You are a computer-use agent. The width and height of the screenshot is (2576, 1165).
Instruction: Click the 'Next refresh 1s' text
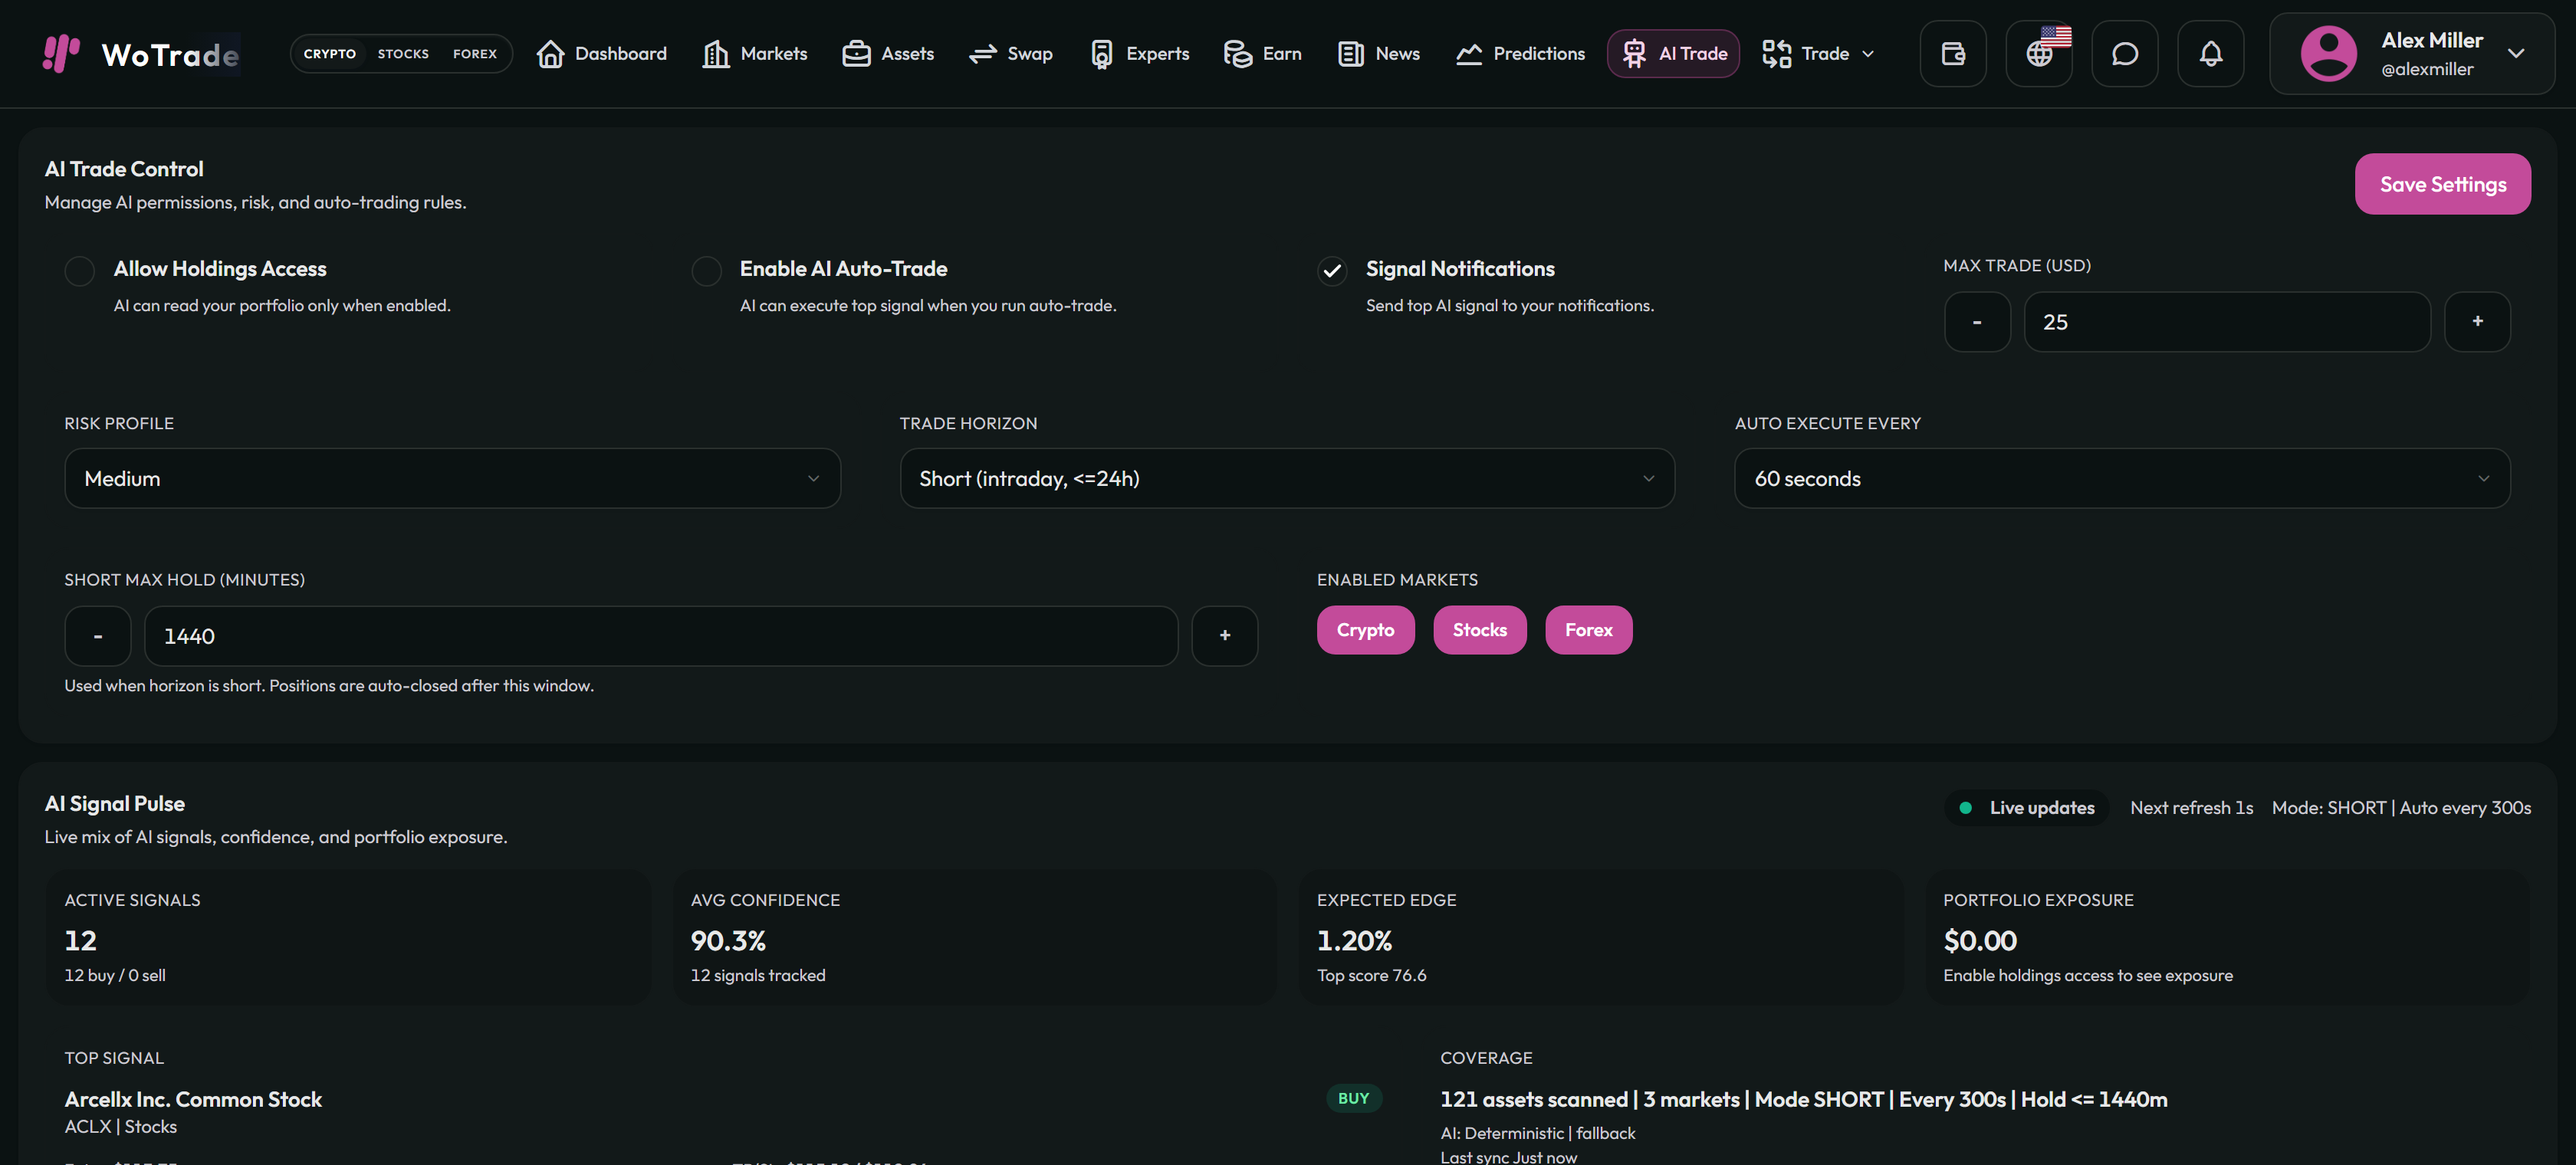2192,808
